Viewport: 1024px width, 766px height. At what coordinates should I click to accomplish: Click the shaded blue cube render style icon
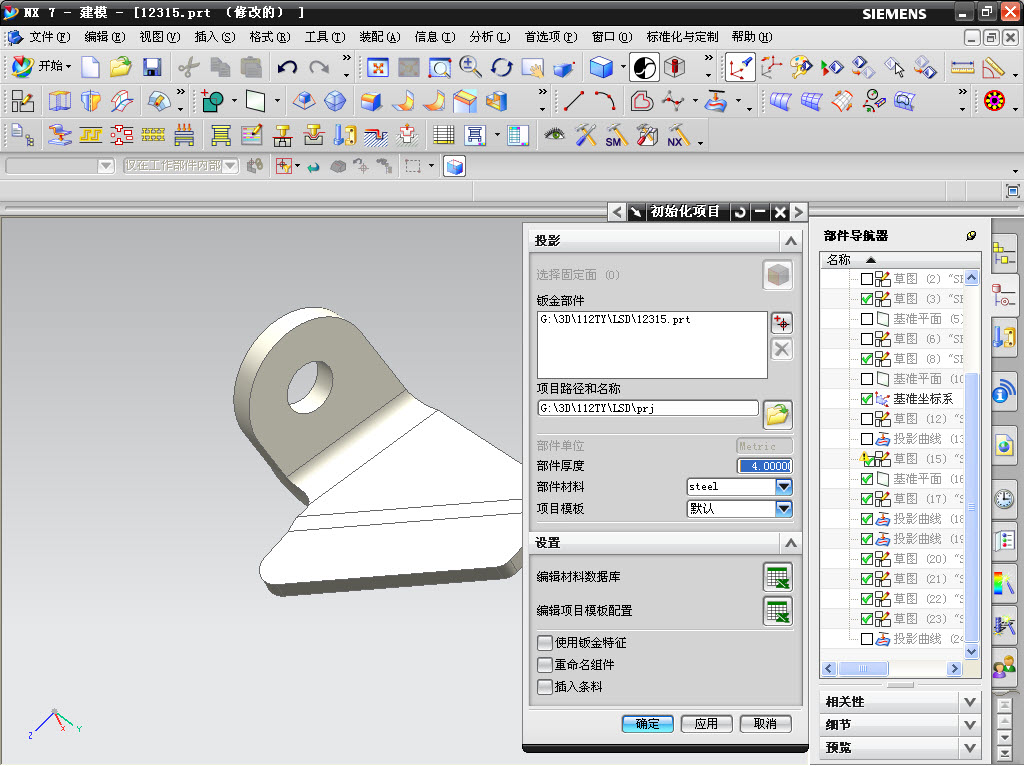601,67
